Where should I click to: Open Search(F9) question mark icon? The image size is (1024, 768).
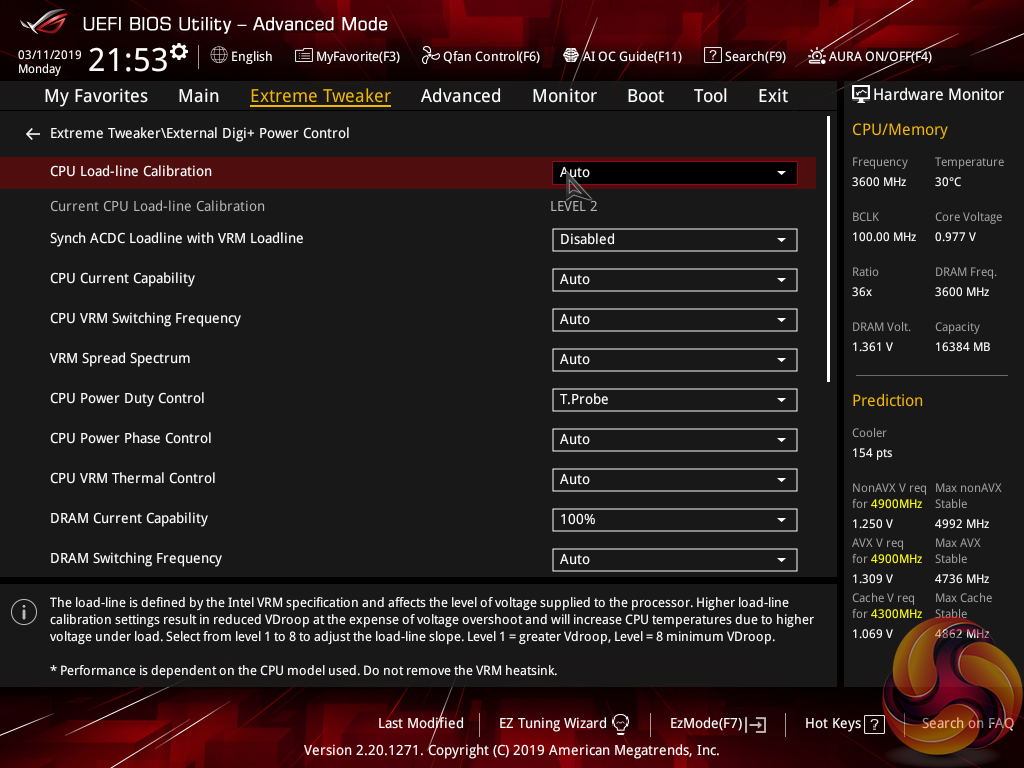click(x=712, y=56)
